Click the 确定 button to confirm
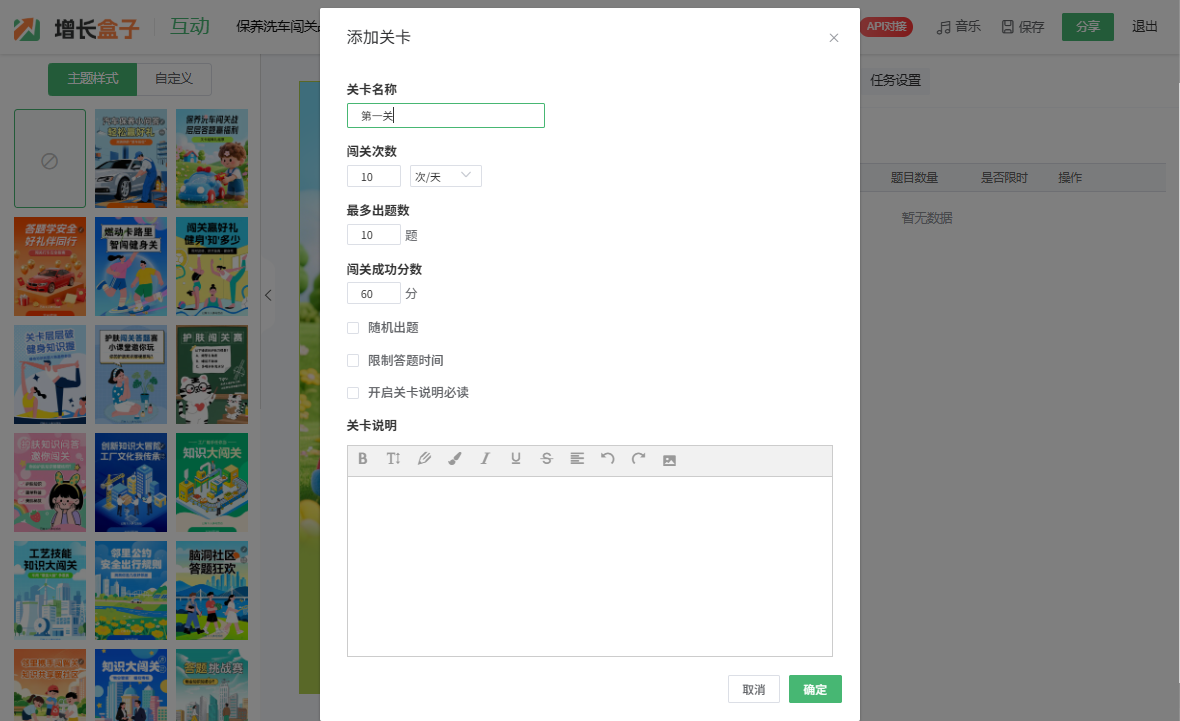Screen dimensions: 1180x721 [814, 689]
